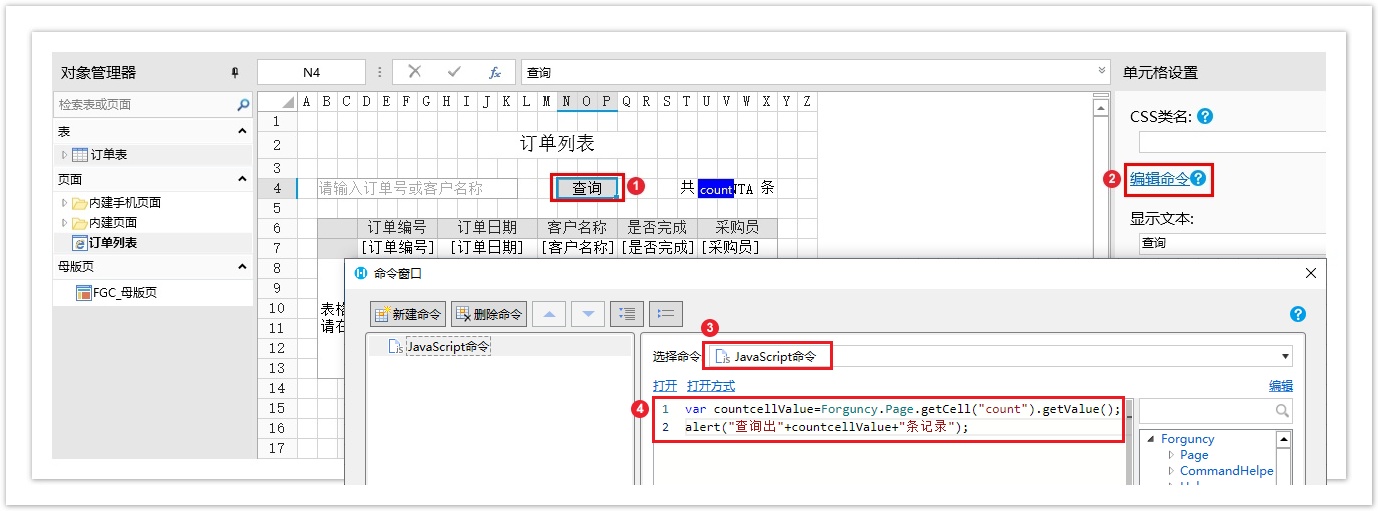1378x511 pixels.
Task: Click the 订单列表 title cell
Action: point(557,144)
